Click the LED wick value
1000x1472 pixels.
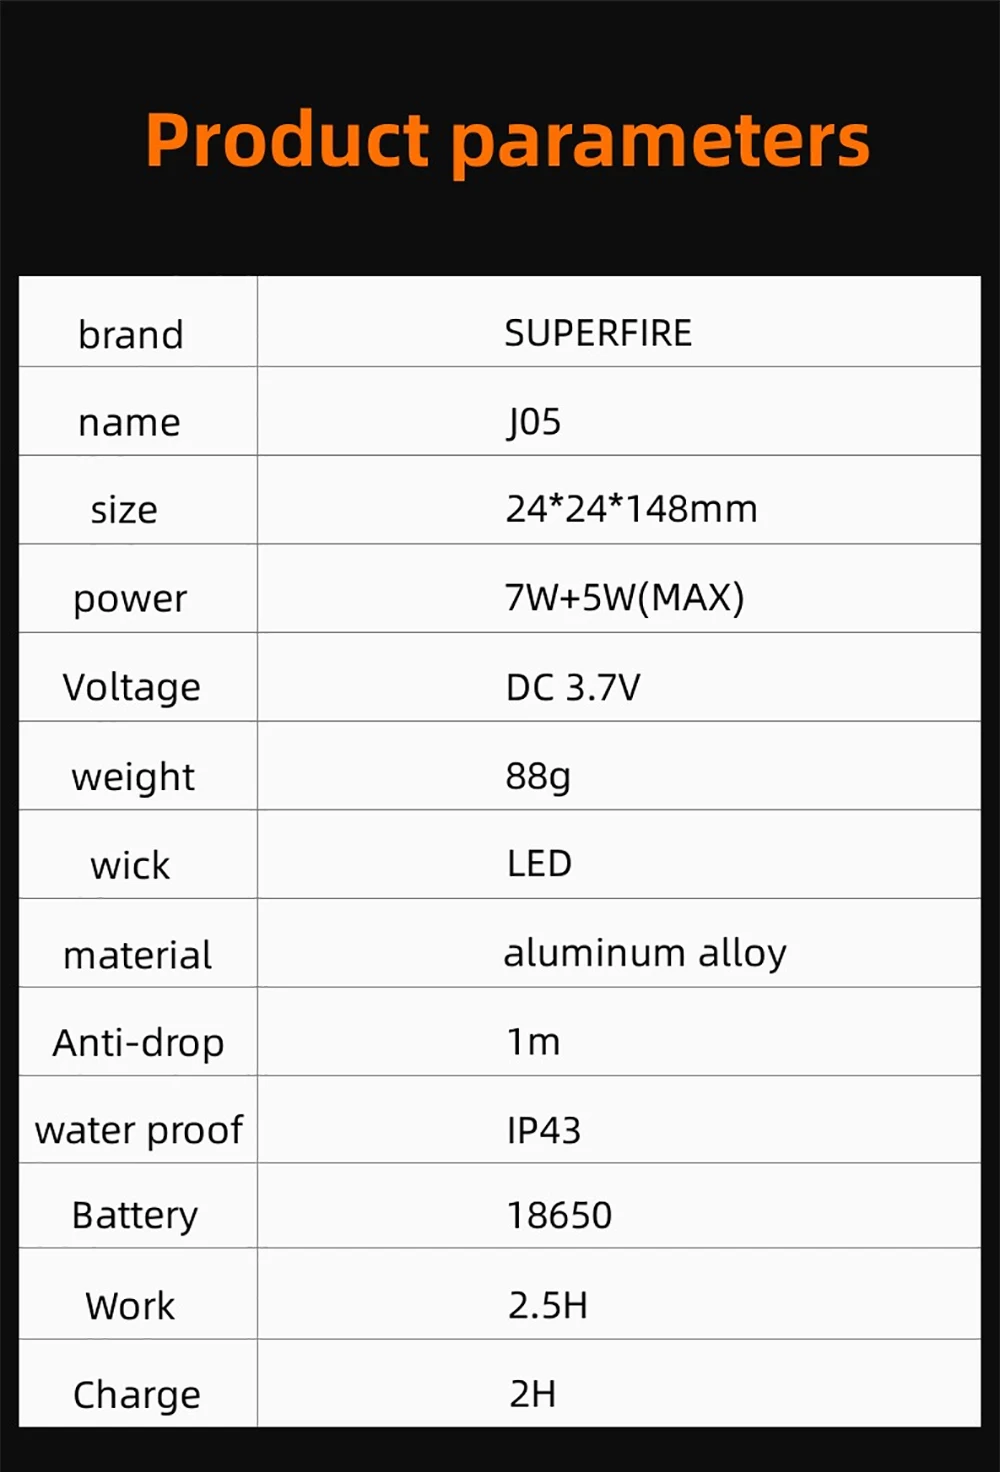pos(539,864)
